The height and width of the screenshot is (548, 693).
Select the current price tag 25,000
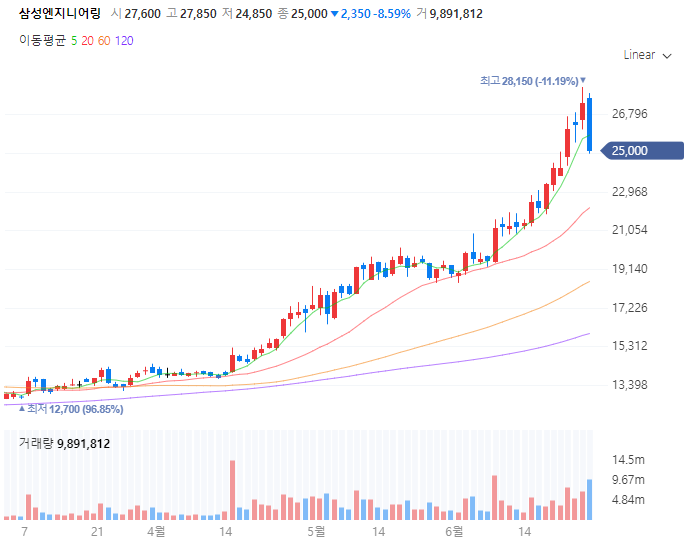642,151
